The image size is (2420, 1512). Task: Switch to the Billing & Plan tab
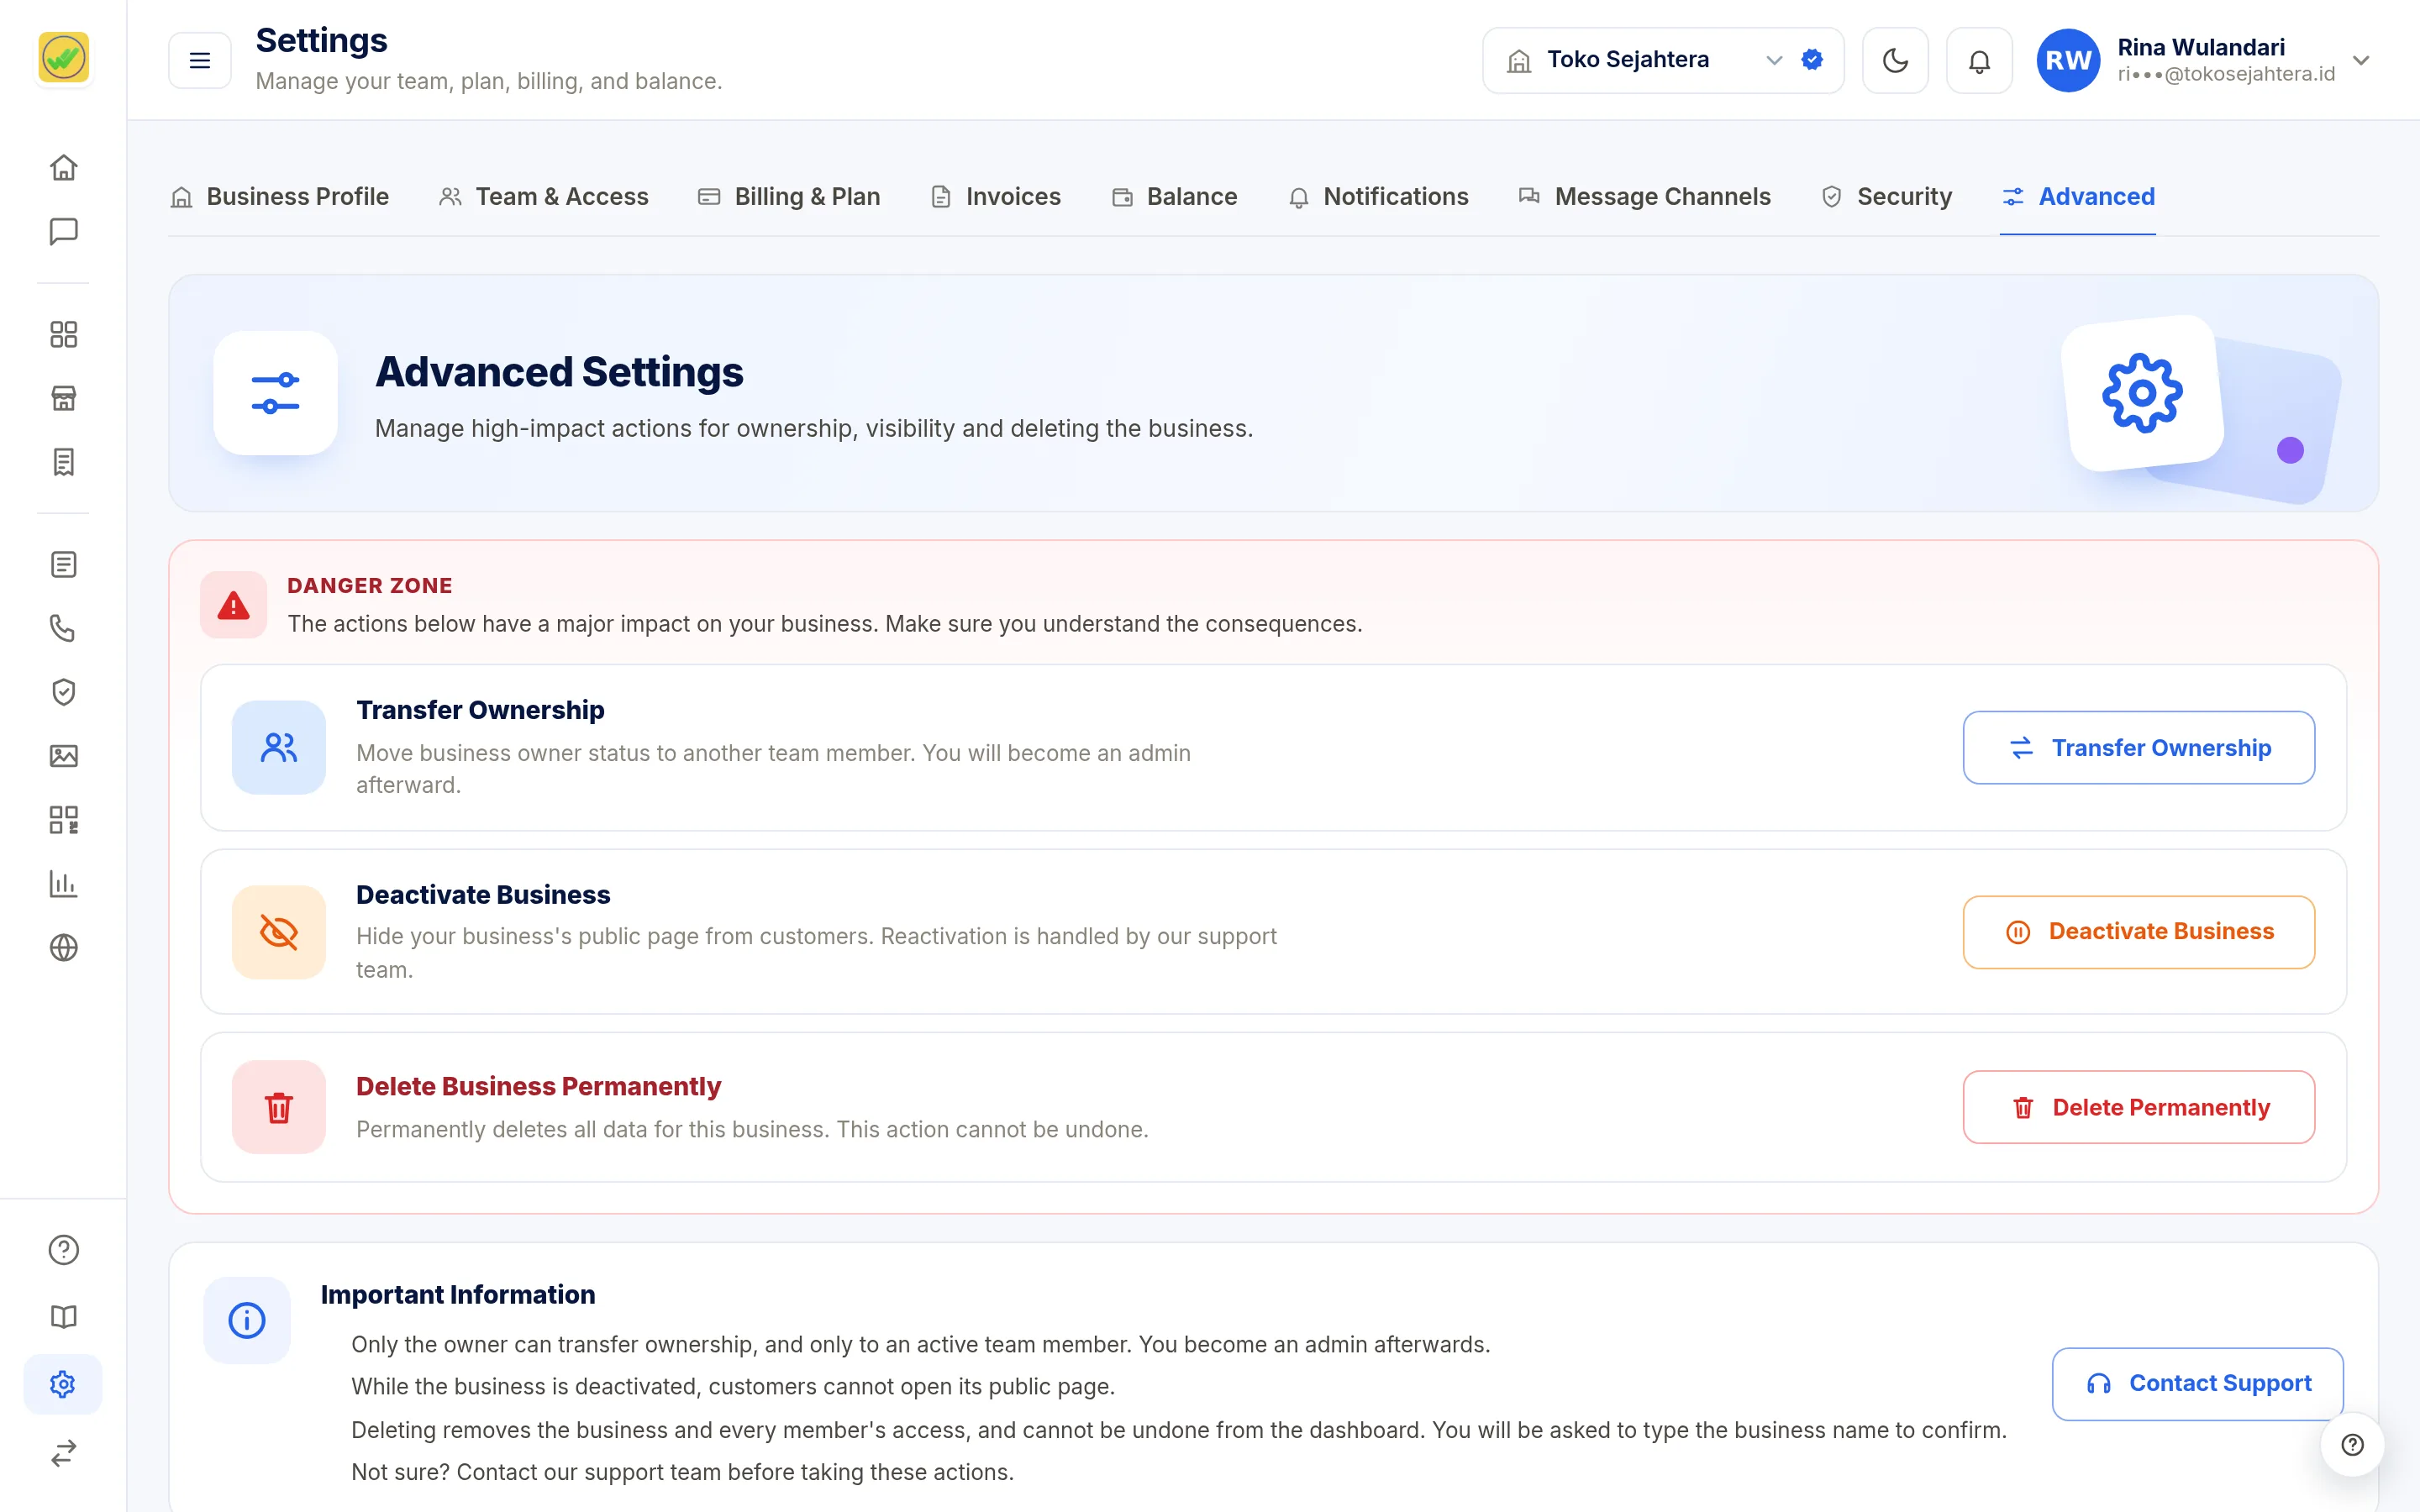coord(789,197)
